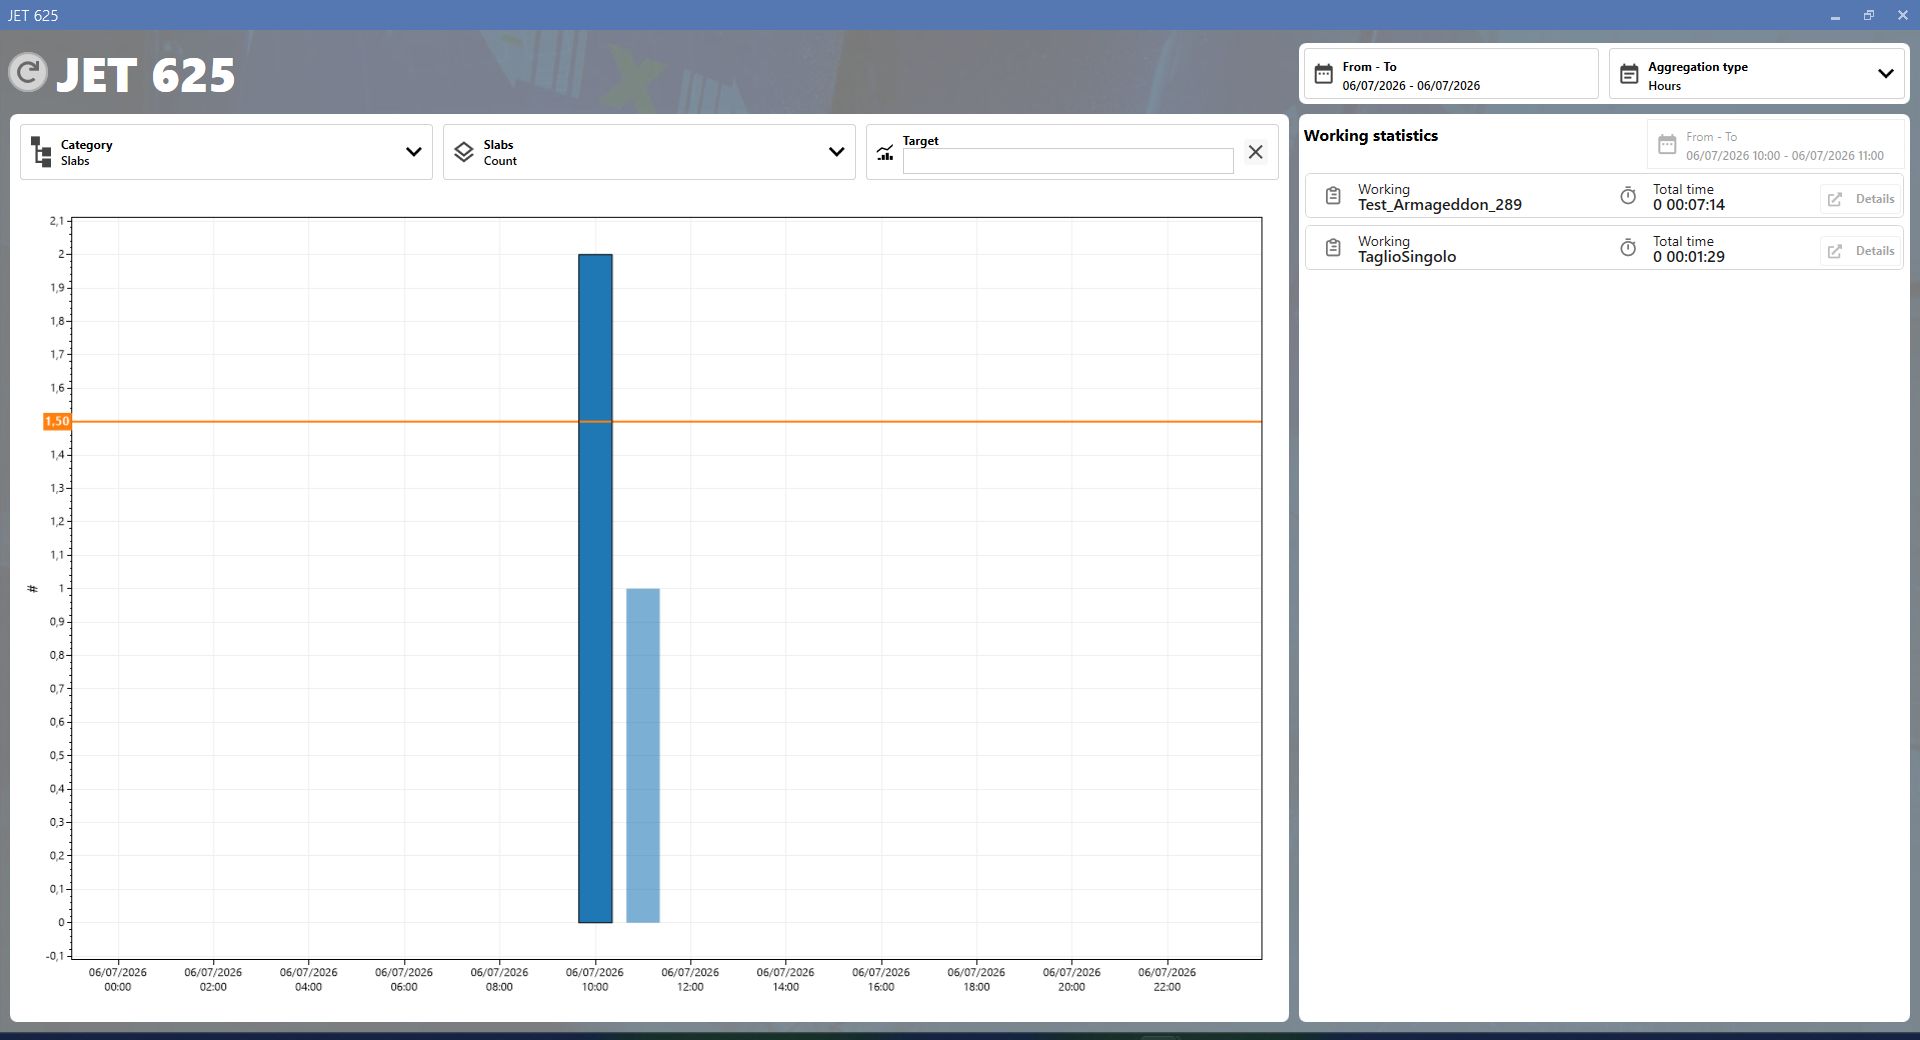
Task: Clear the Target field with the X
Action: point(1255,152)
